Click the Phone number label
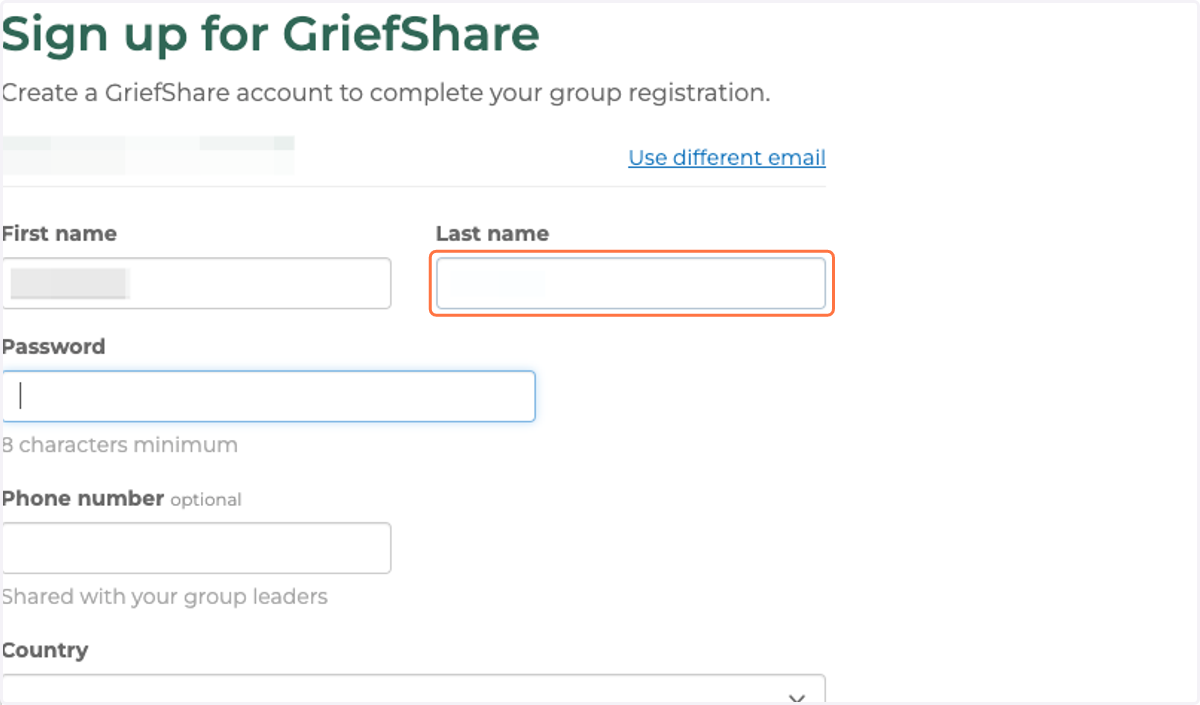Image resolution: width=1200 pixels, height=705 pixels. 83,498
